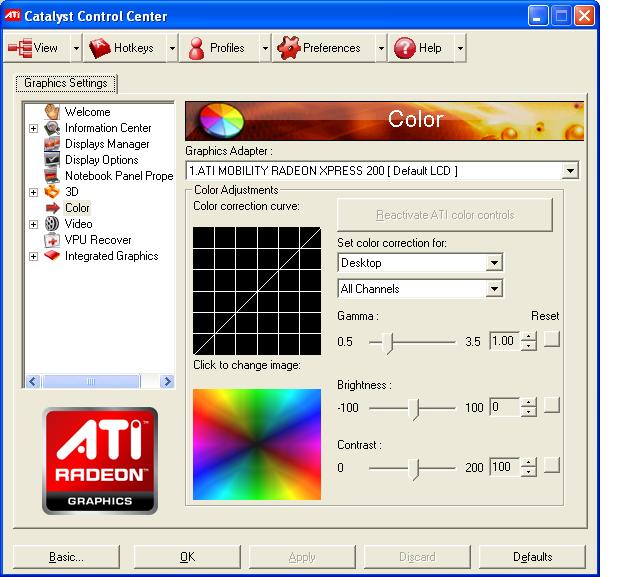Image resolution: width=640 pixels, height=577 pixels.
Task: Click the Brightness value field showing 0
Action: [x=504, y=407]
